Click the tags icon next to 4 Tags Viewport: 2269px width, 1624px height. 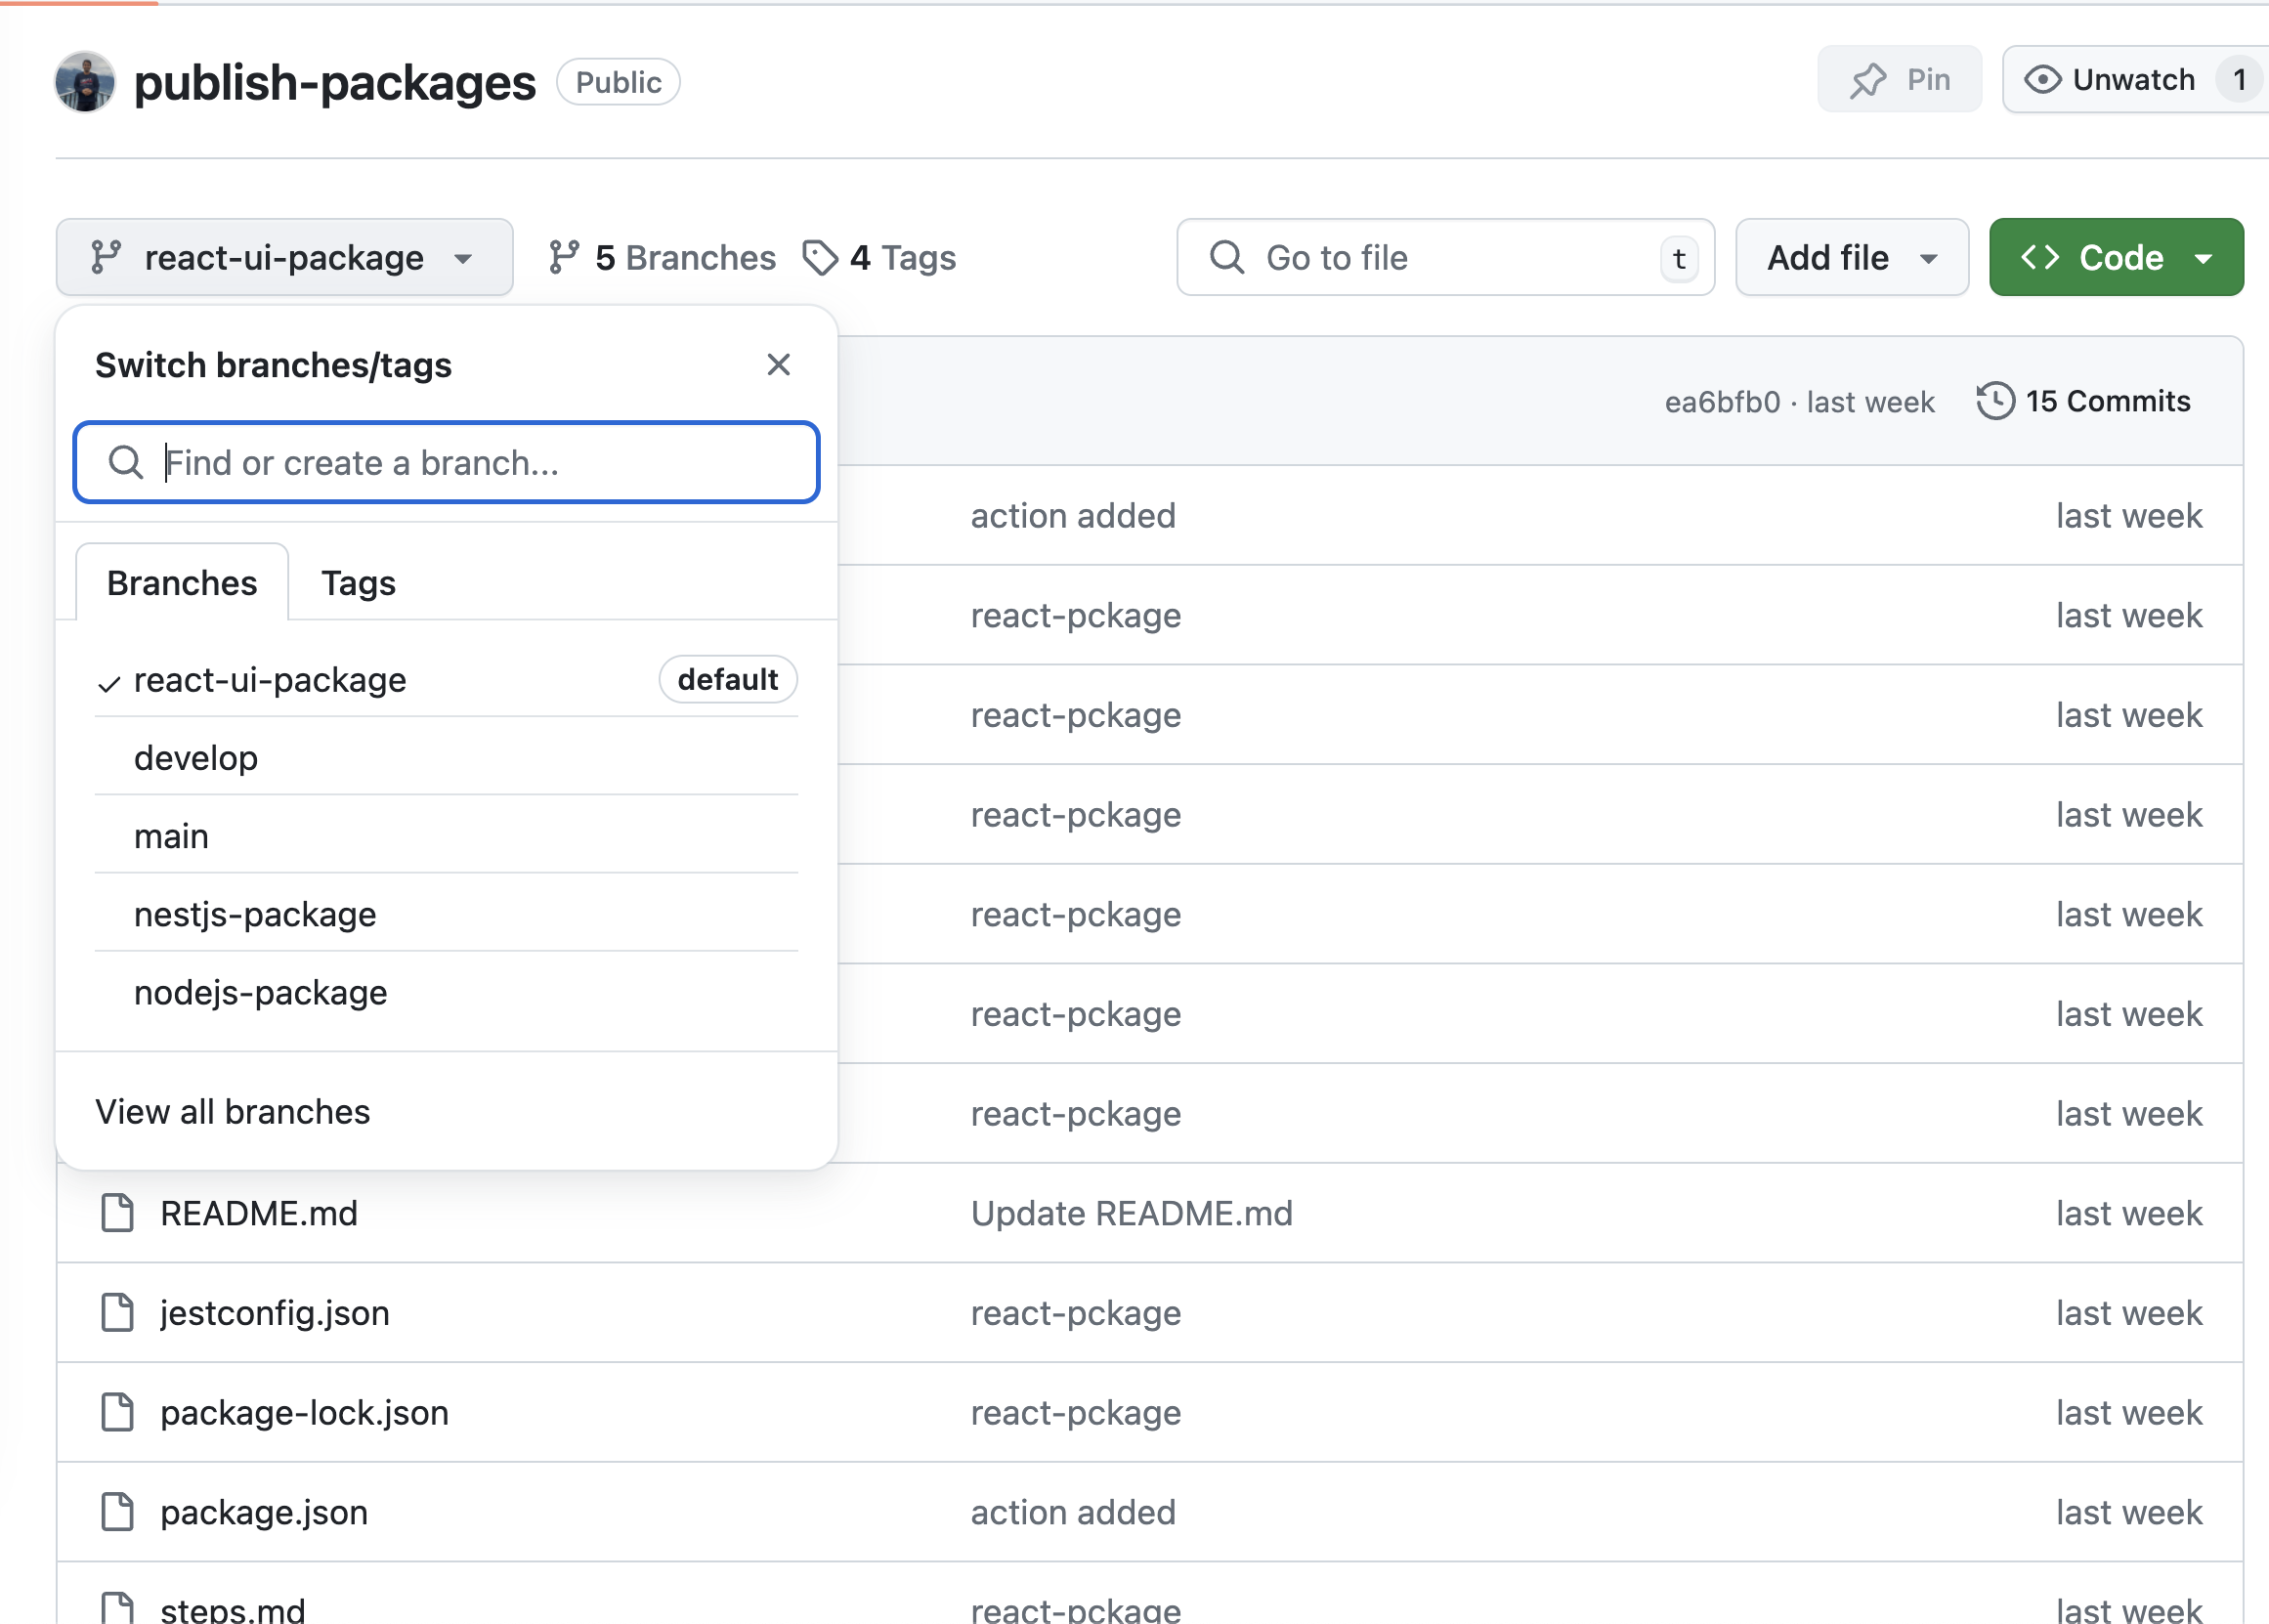coord(819,257)
